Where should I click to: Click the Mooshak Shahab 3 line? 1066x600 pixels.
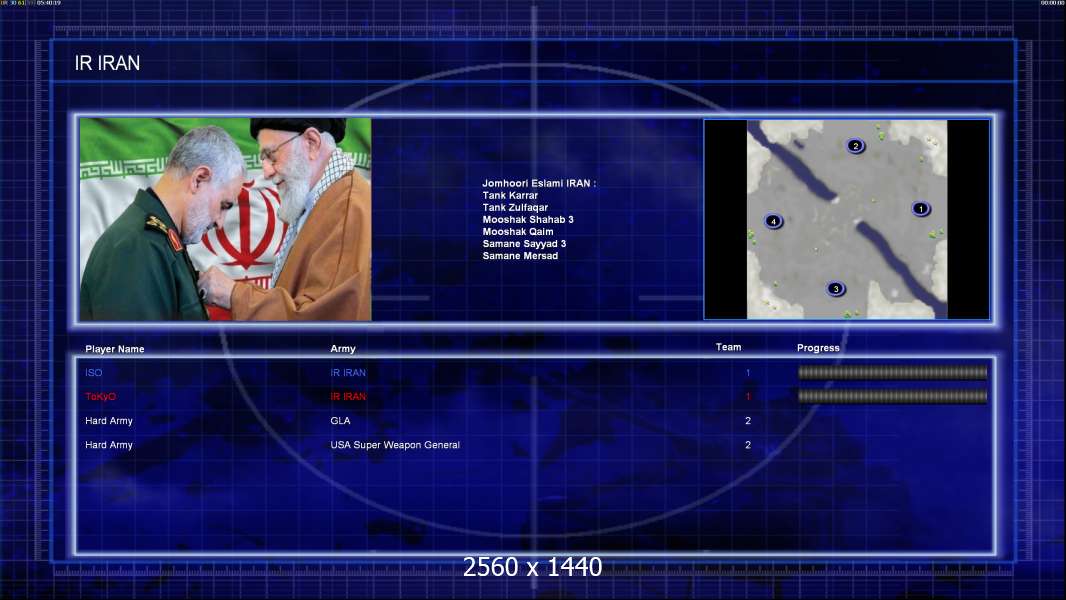(x=528, y=219)
